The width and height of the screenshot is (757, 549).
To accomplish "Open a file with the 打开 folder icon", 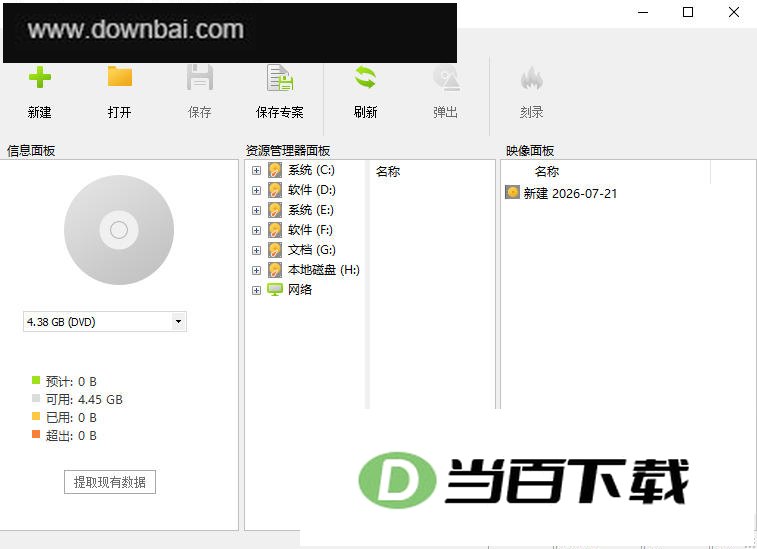I will coord(120,77).
